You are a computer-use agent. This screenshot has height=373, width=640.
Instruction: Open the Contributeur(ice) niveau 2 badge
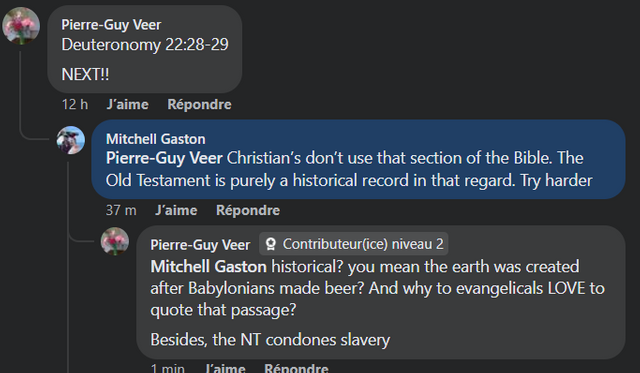(x=354, y=244)
